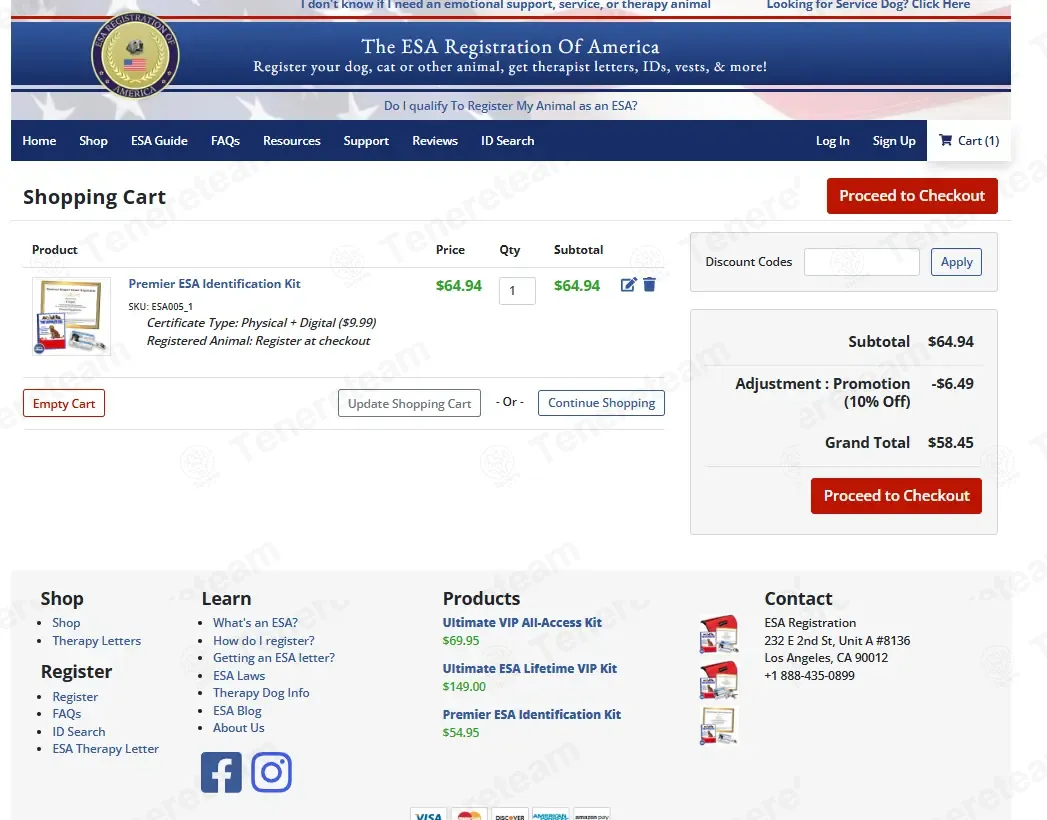1047x820 pixels.
Task: Open How do I register? link
Action: click(264, 640)
